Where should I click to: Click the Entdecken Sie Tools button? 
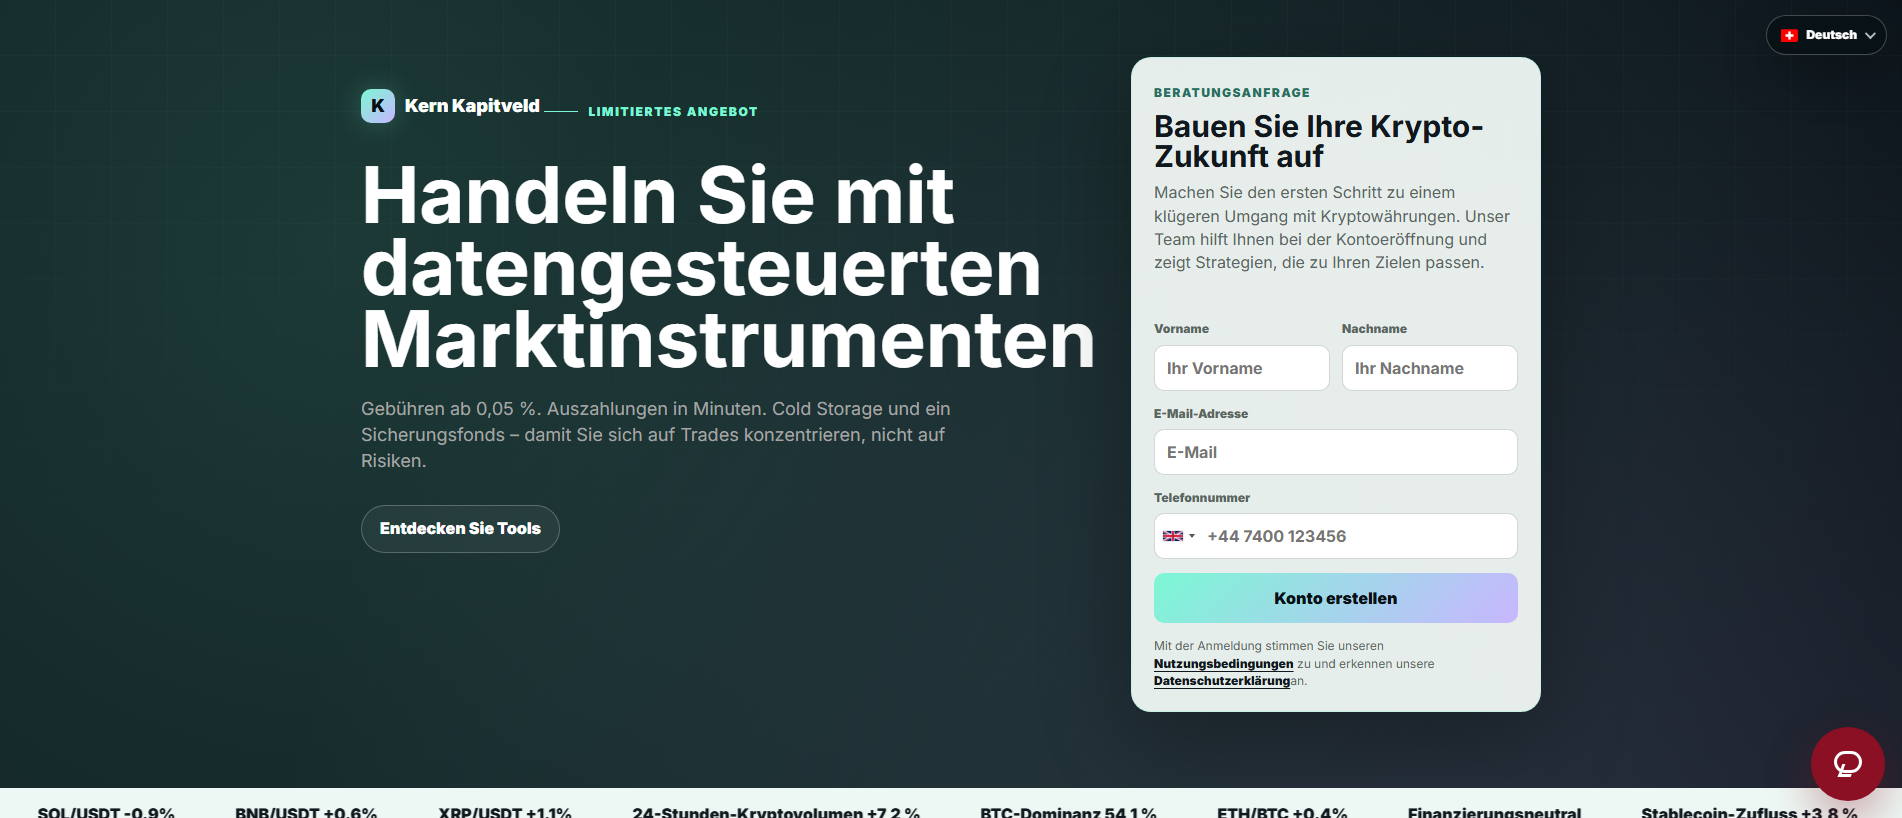(x=460, y=529)
